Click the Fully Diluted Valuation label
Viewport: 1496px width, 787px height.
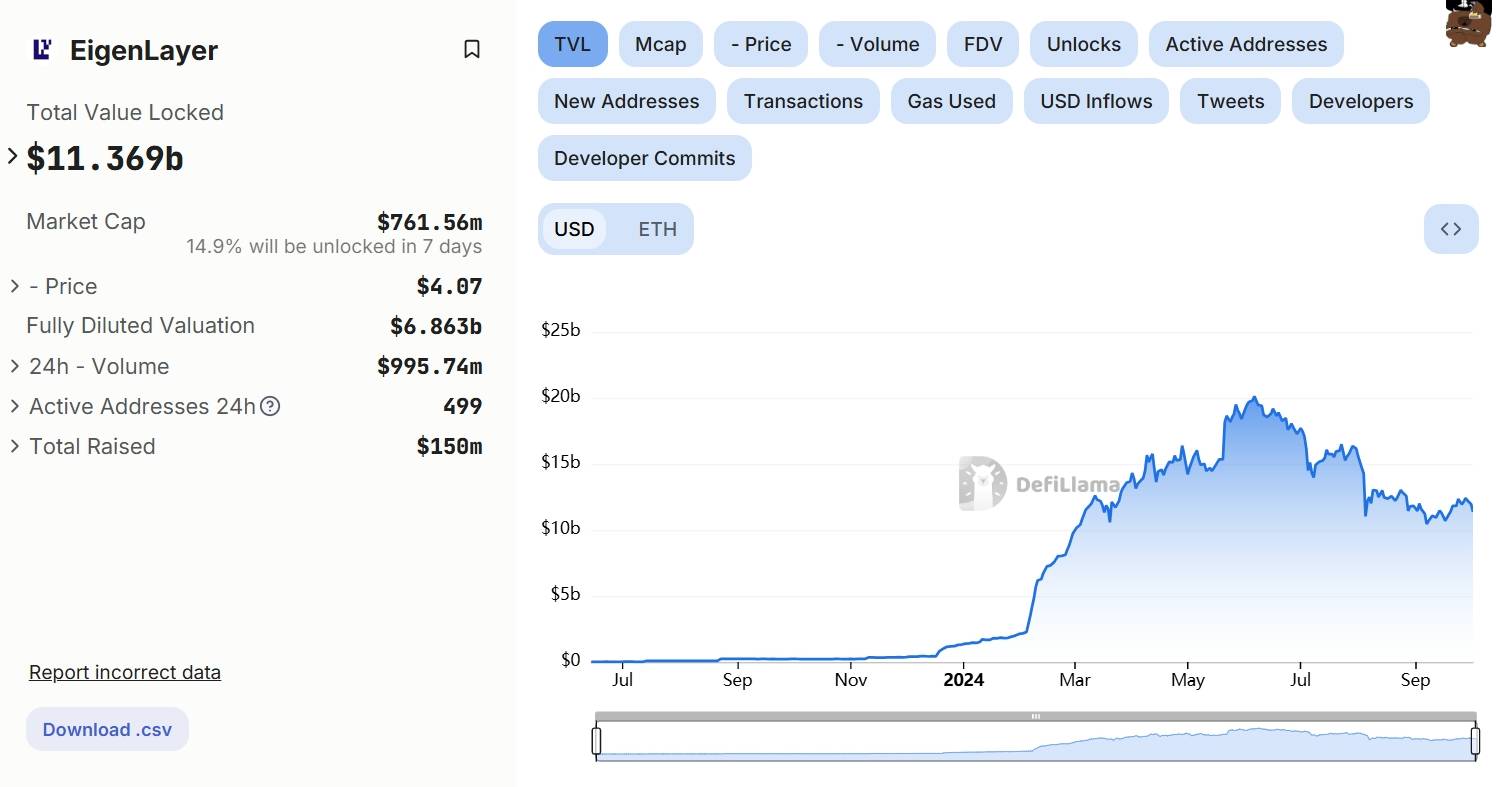(x=140, y=325)
